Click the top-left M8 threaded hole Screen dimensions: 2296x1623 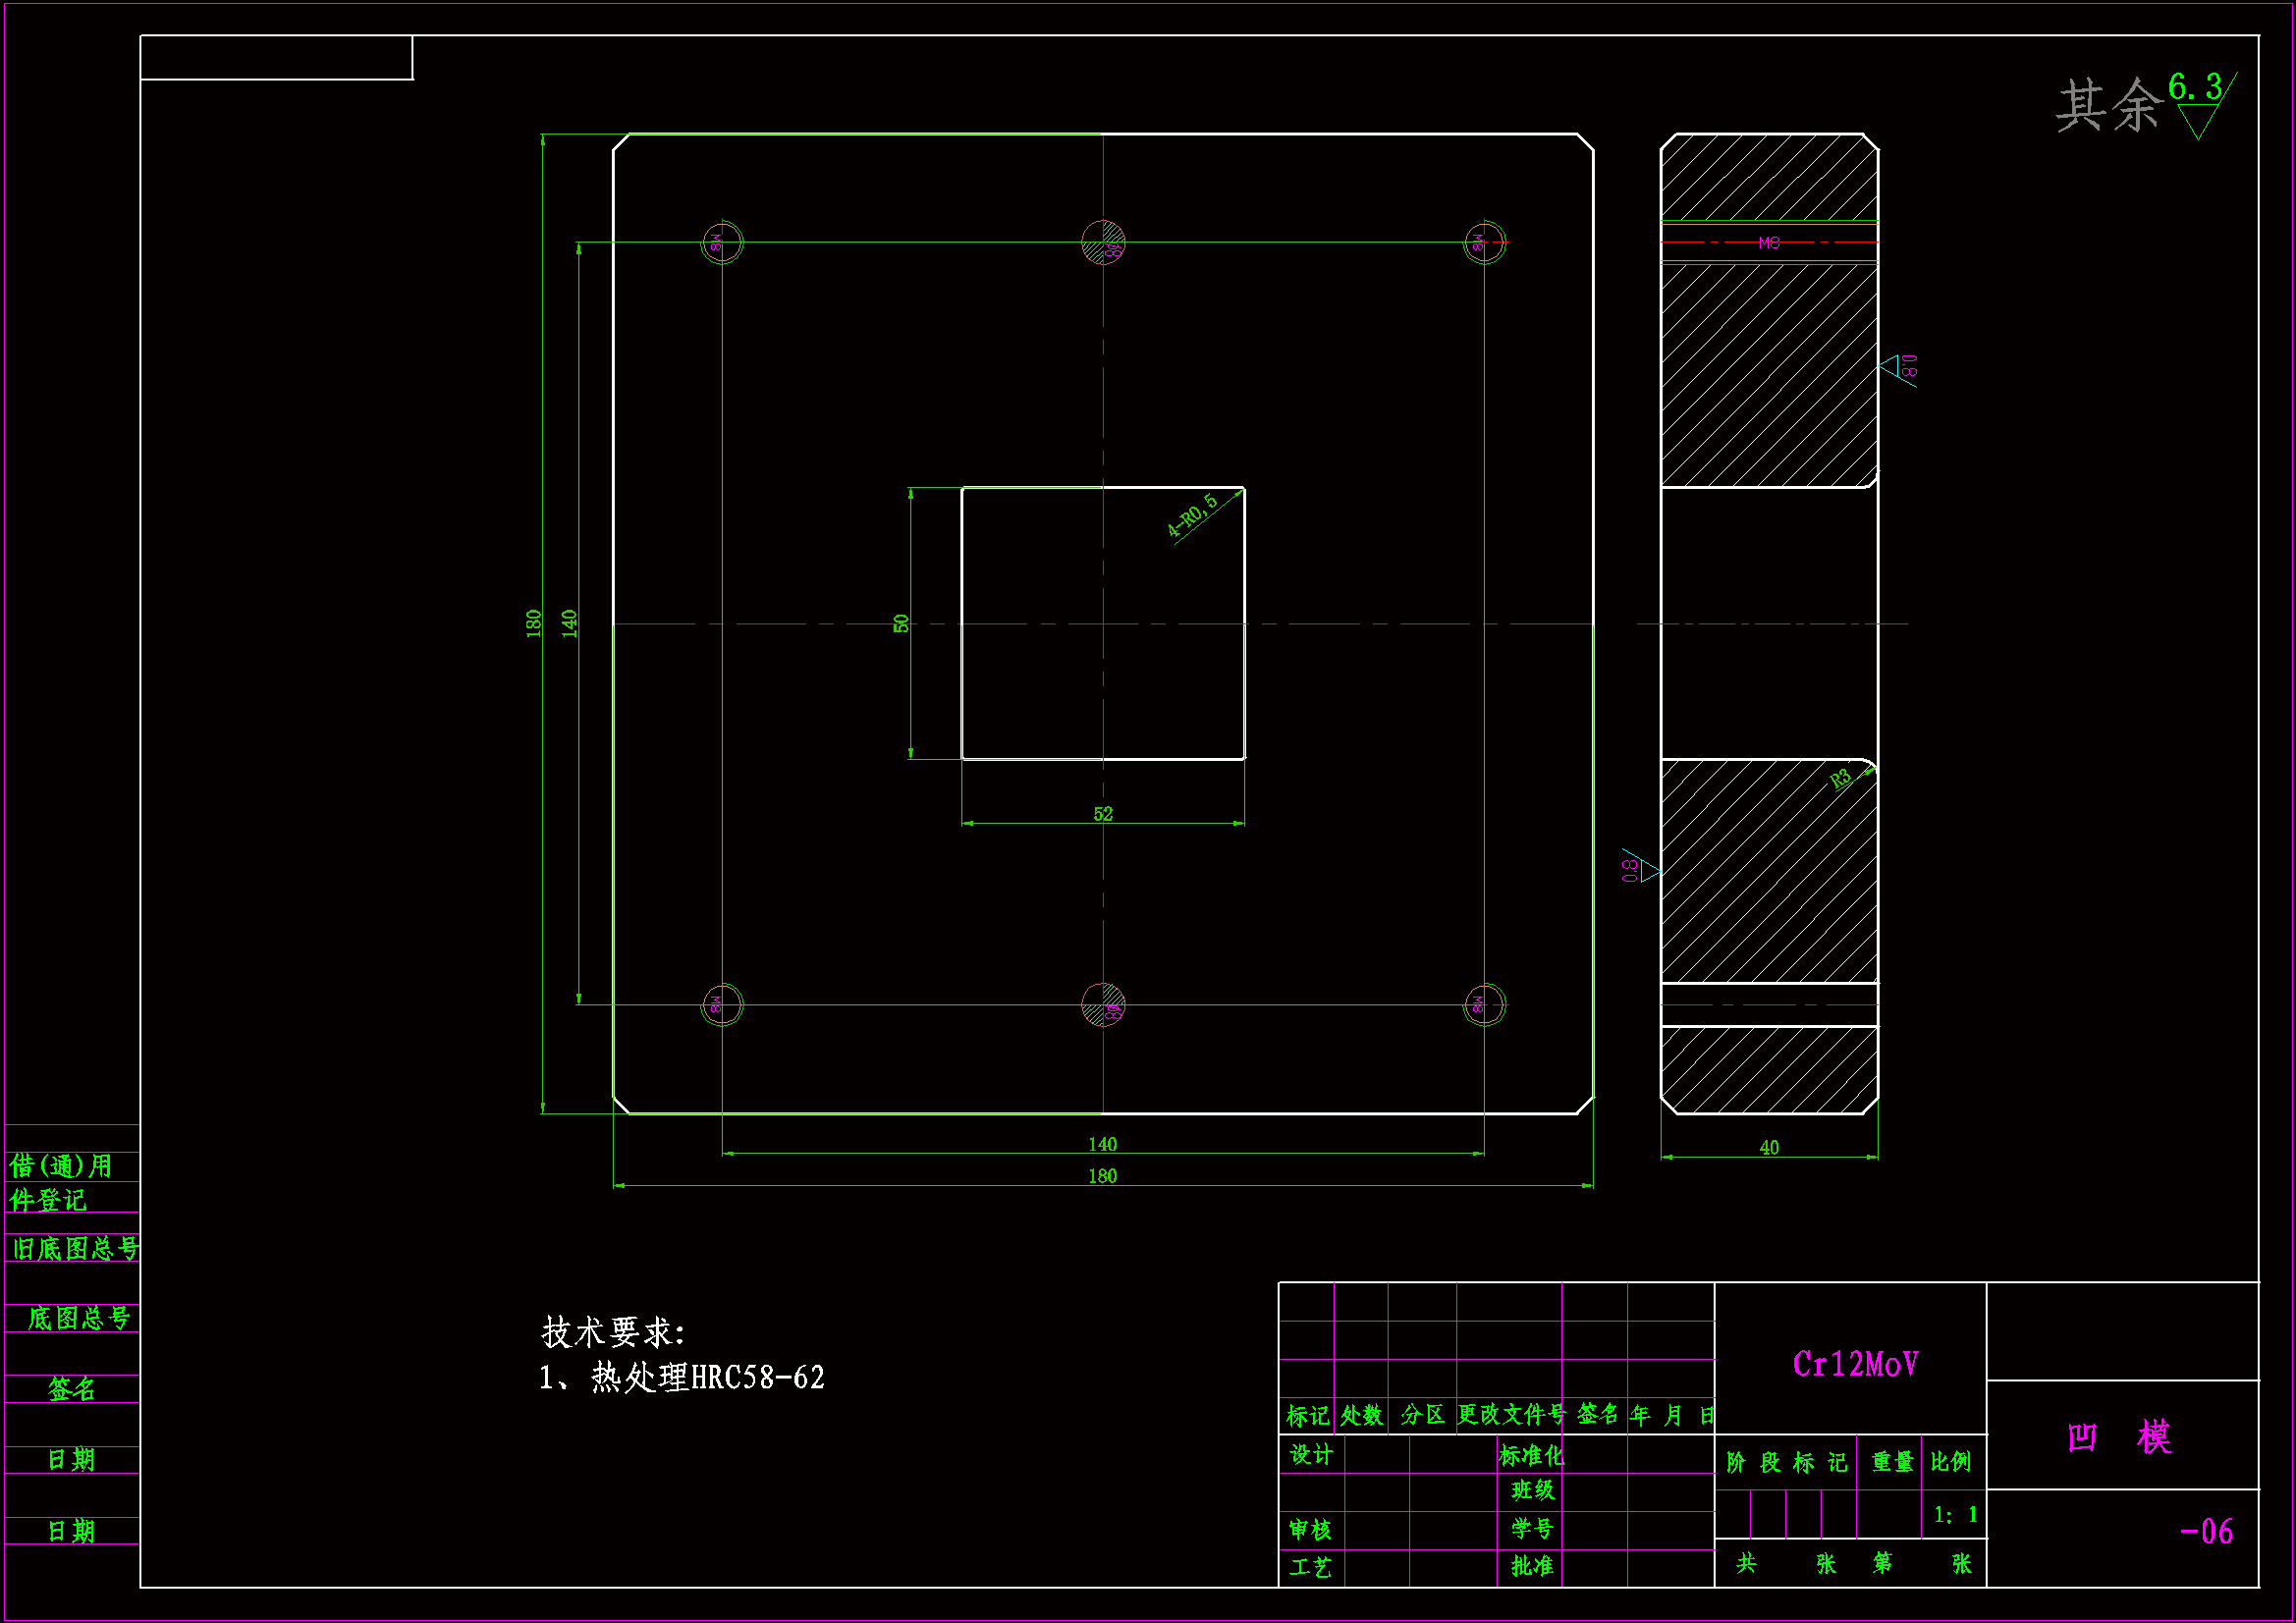pos(722,242)
